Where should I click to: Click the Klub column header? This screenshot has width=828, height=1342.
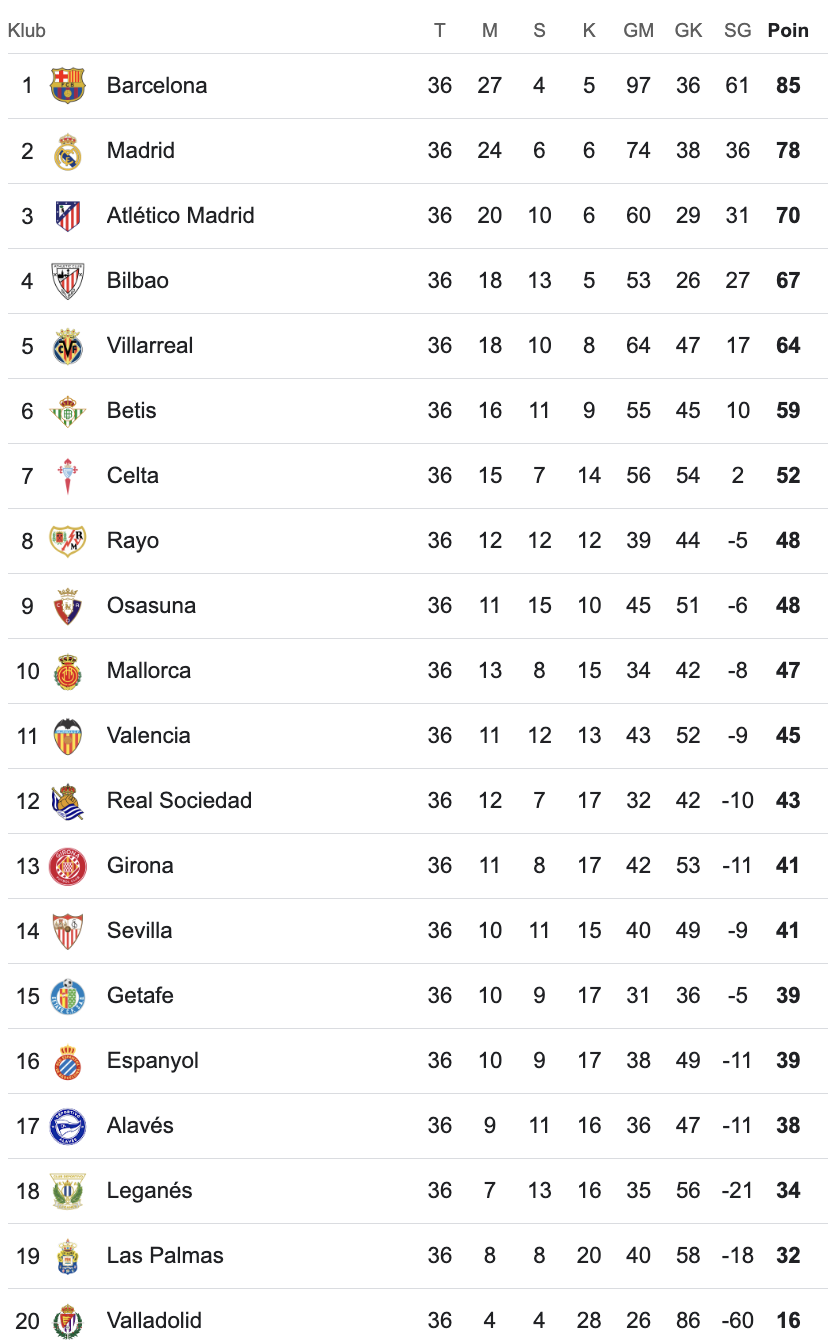(x=27, y=31)
